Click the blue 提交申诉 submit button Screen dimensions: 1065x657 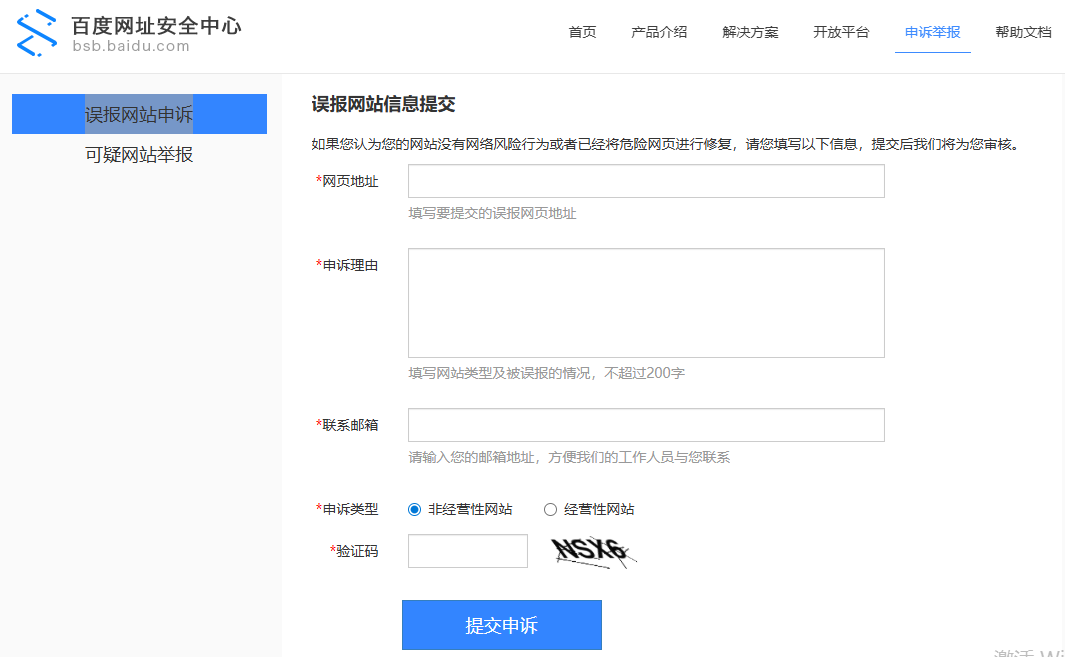(501, 624)
